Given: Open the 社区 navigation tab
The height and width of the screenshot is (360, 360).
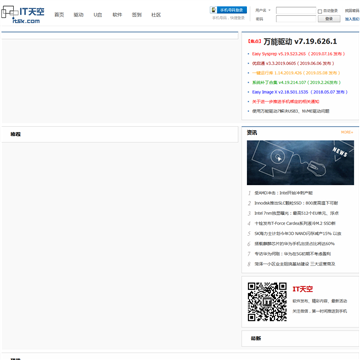Looking at the screenshot, I should 156,15.
